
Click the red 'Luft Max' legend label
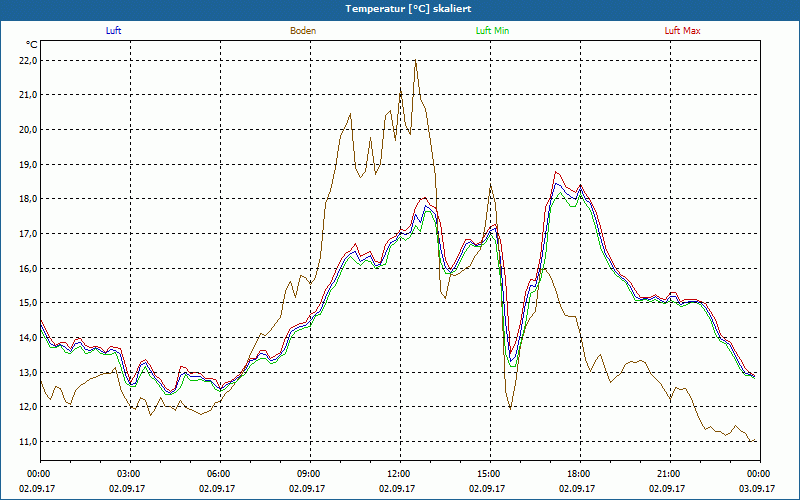(682, 31)
